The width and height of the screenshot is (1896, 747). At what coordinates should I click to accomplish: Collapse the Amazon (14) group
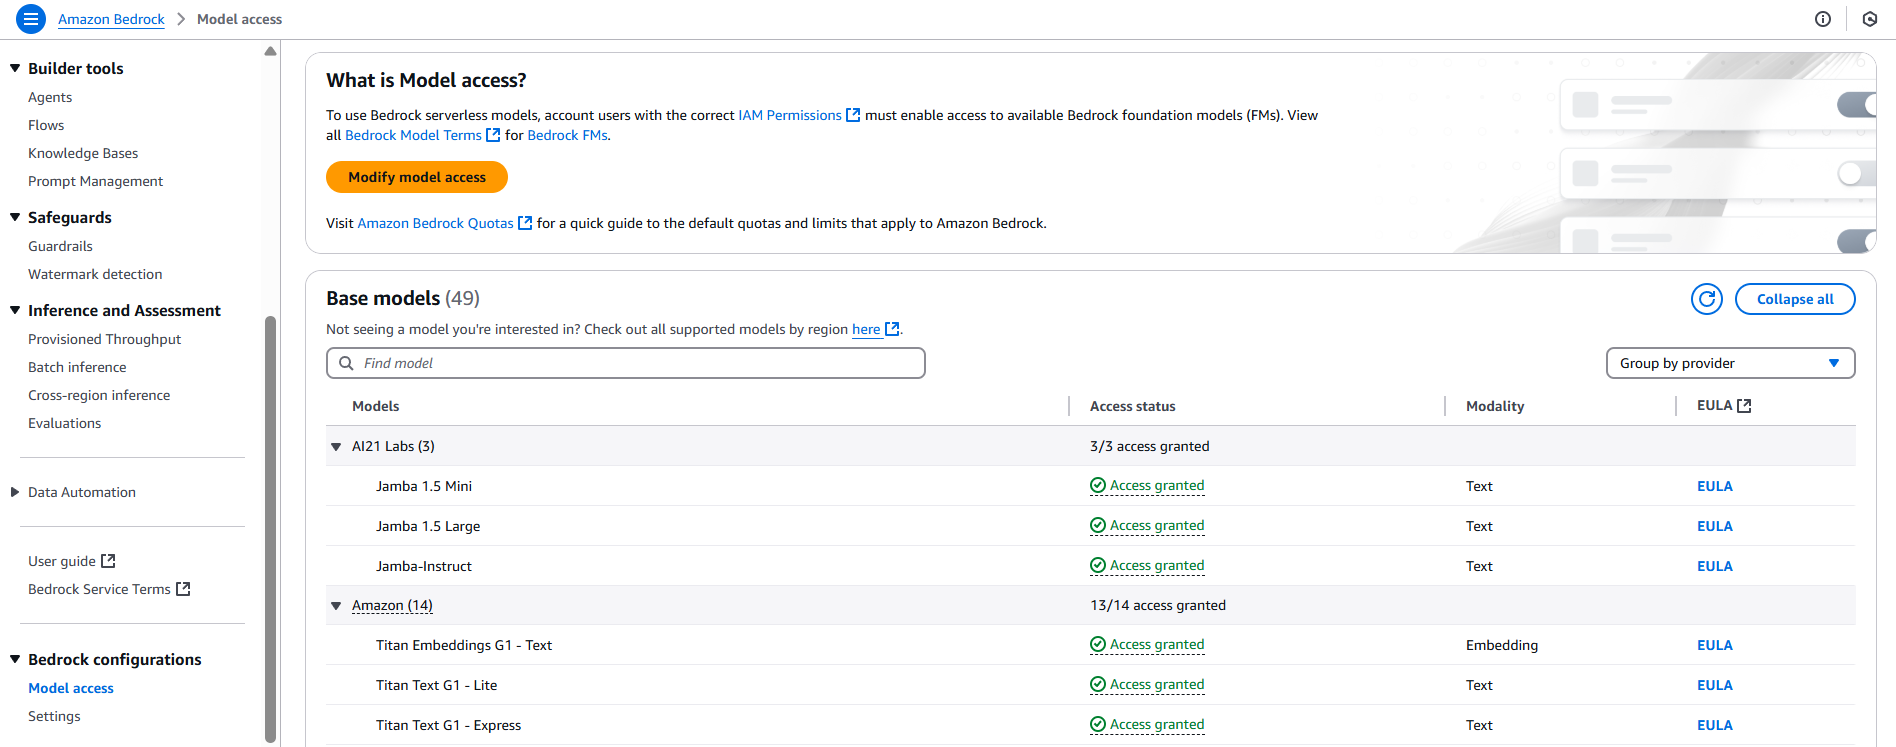[336, 606]
